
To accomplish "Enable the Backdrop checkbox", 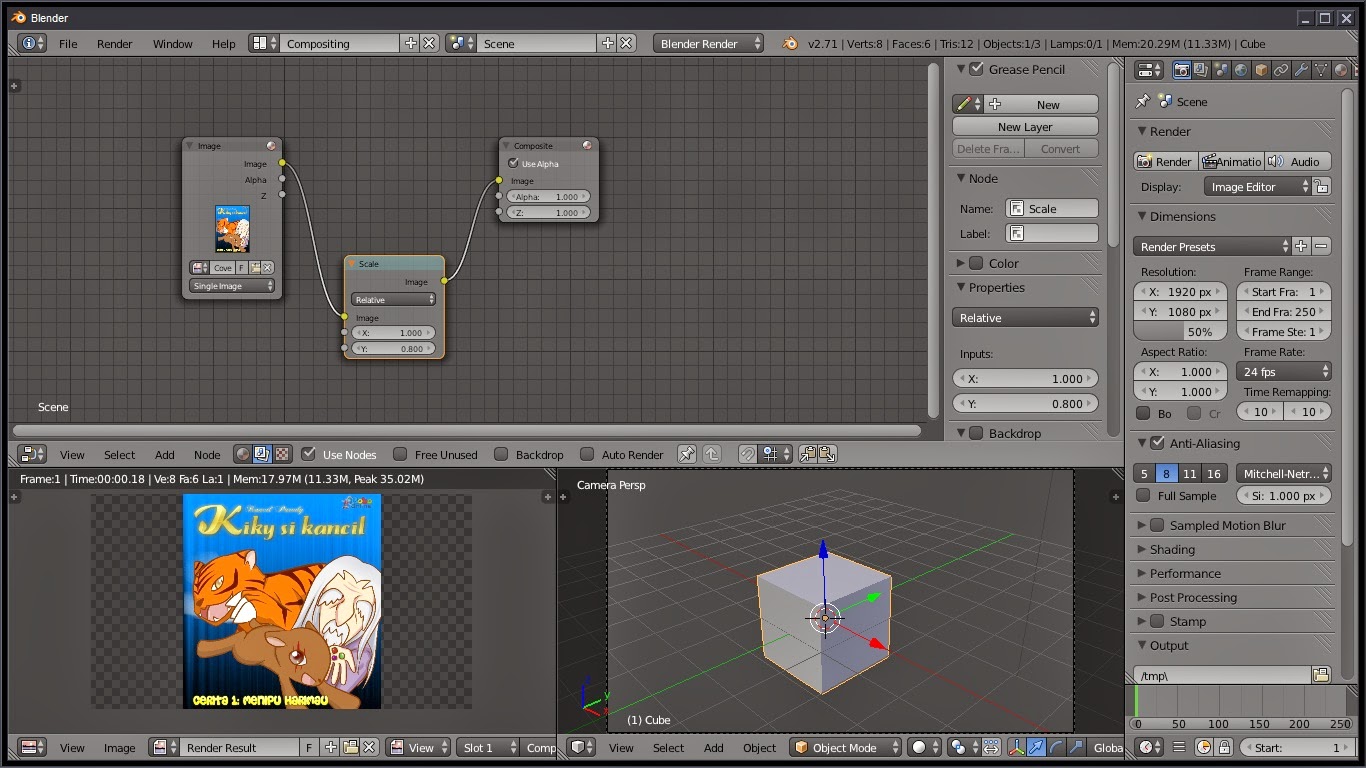I will click(502, 454).
